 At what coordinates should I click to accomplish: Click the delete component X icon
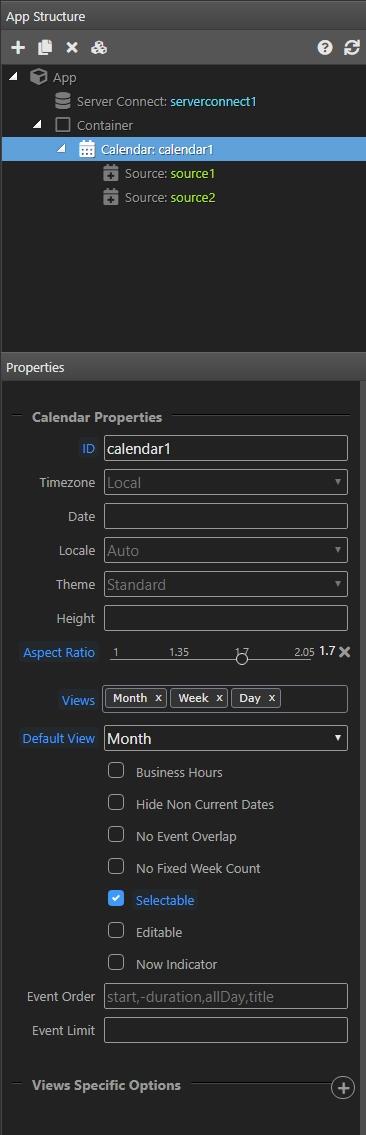72,48
